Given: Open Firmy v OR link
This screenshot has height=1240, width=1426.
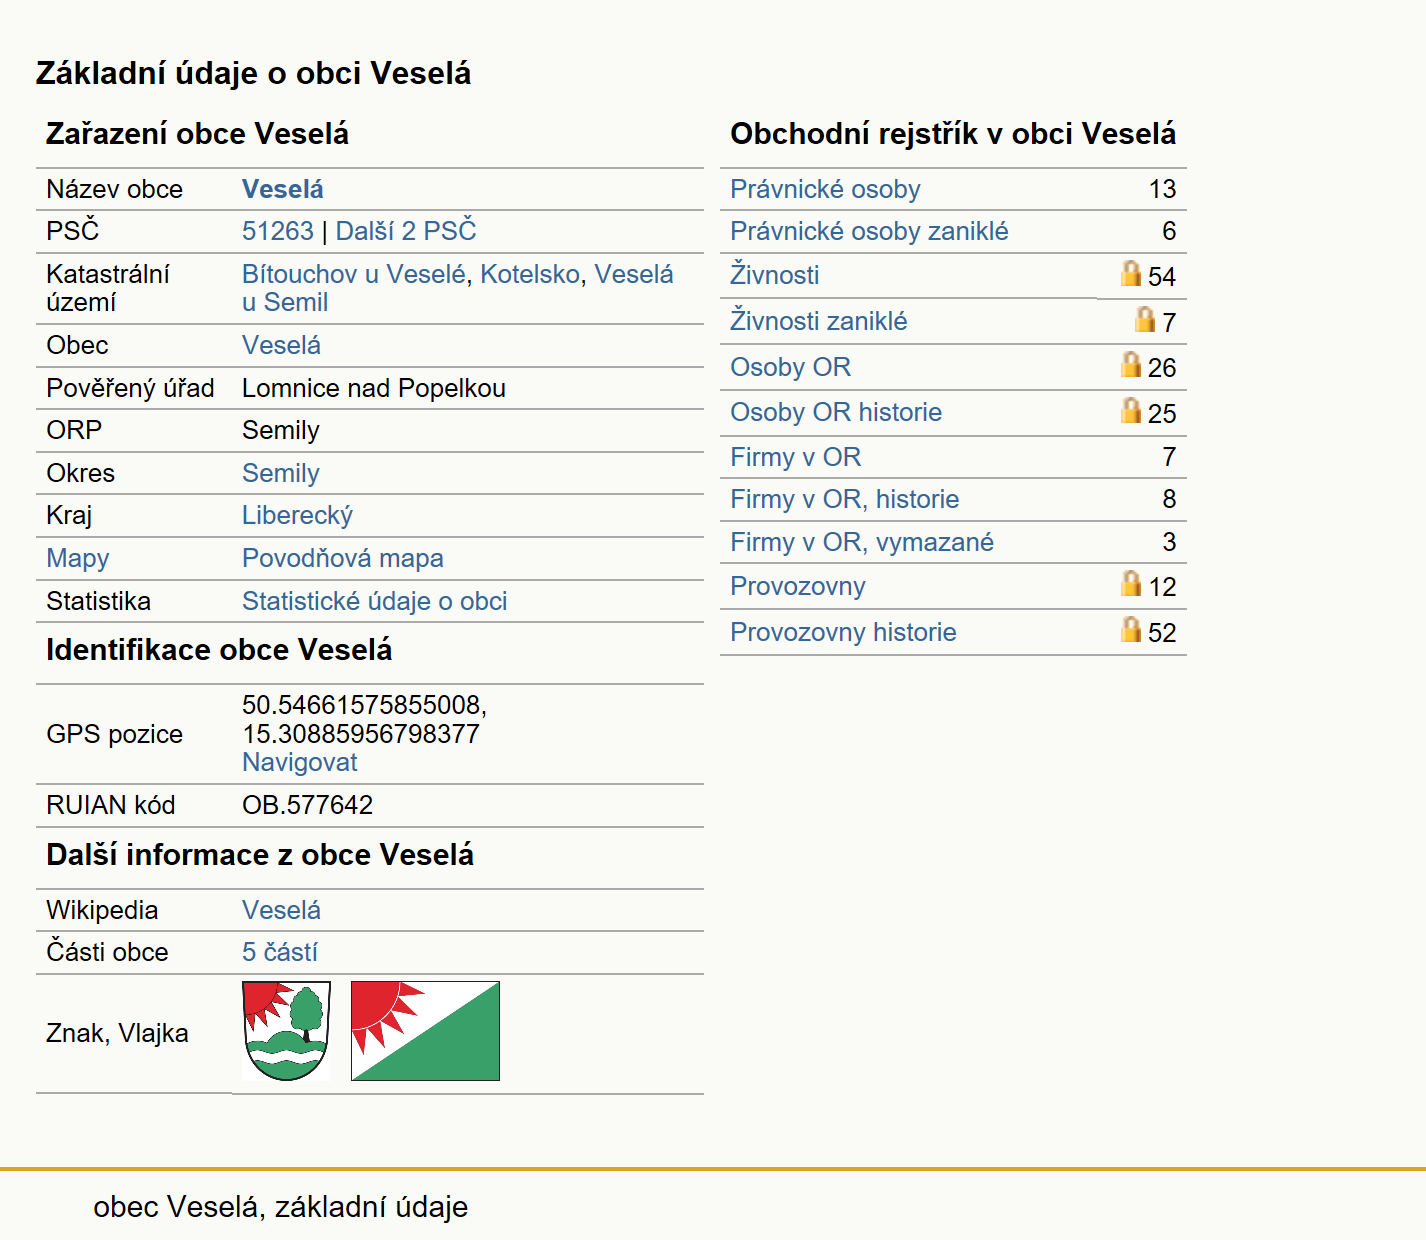Looking at the screenshot, I should point(795,457).
